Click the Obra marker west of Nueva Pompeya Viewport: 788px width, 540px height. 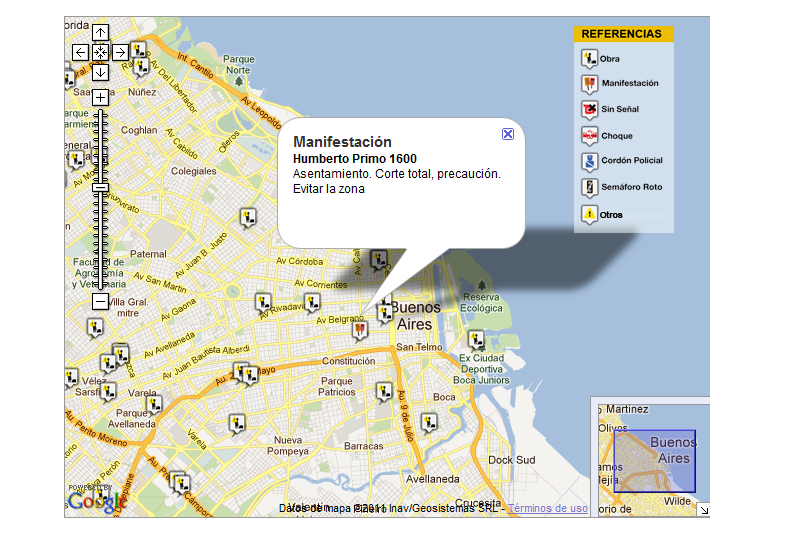point(237,424)
